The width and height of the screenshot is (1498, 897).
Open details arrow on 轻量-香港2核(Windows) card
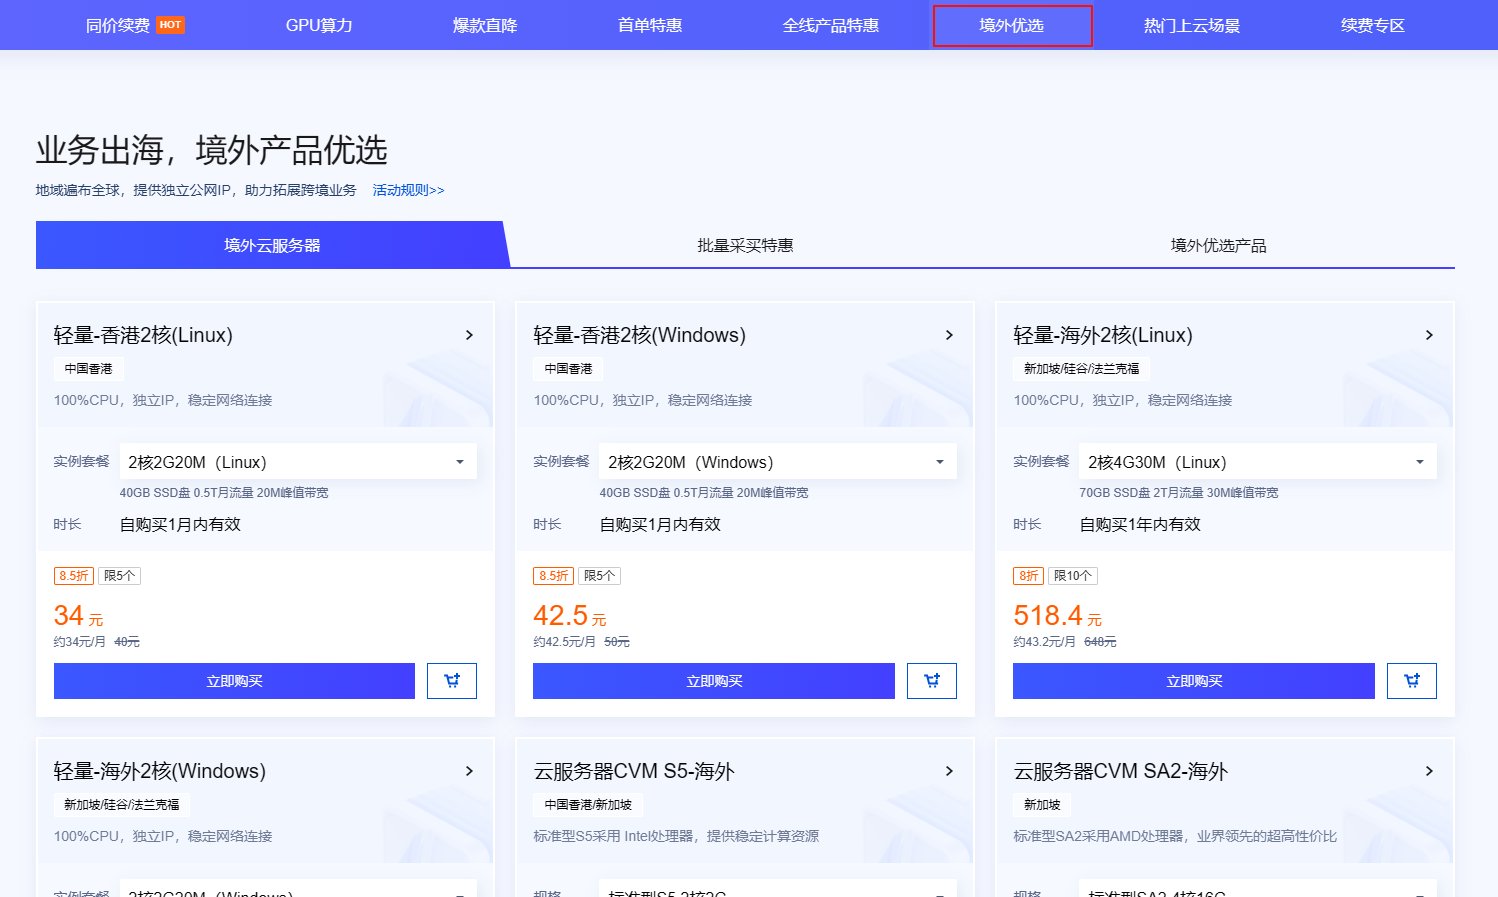949,335
